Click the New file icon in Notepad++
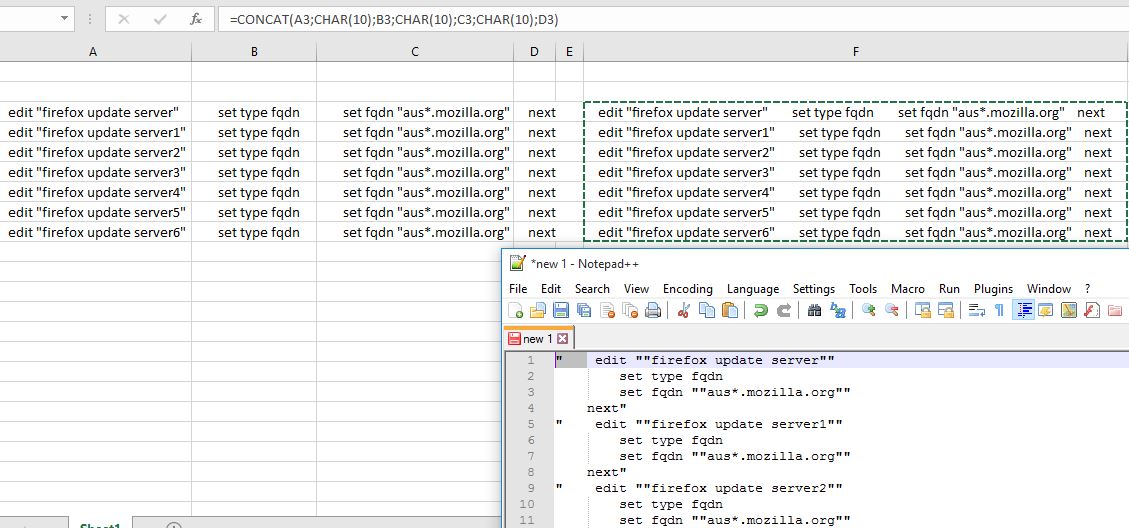 pos(516,310)
